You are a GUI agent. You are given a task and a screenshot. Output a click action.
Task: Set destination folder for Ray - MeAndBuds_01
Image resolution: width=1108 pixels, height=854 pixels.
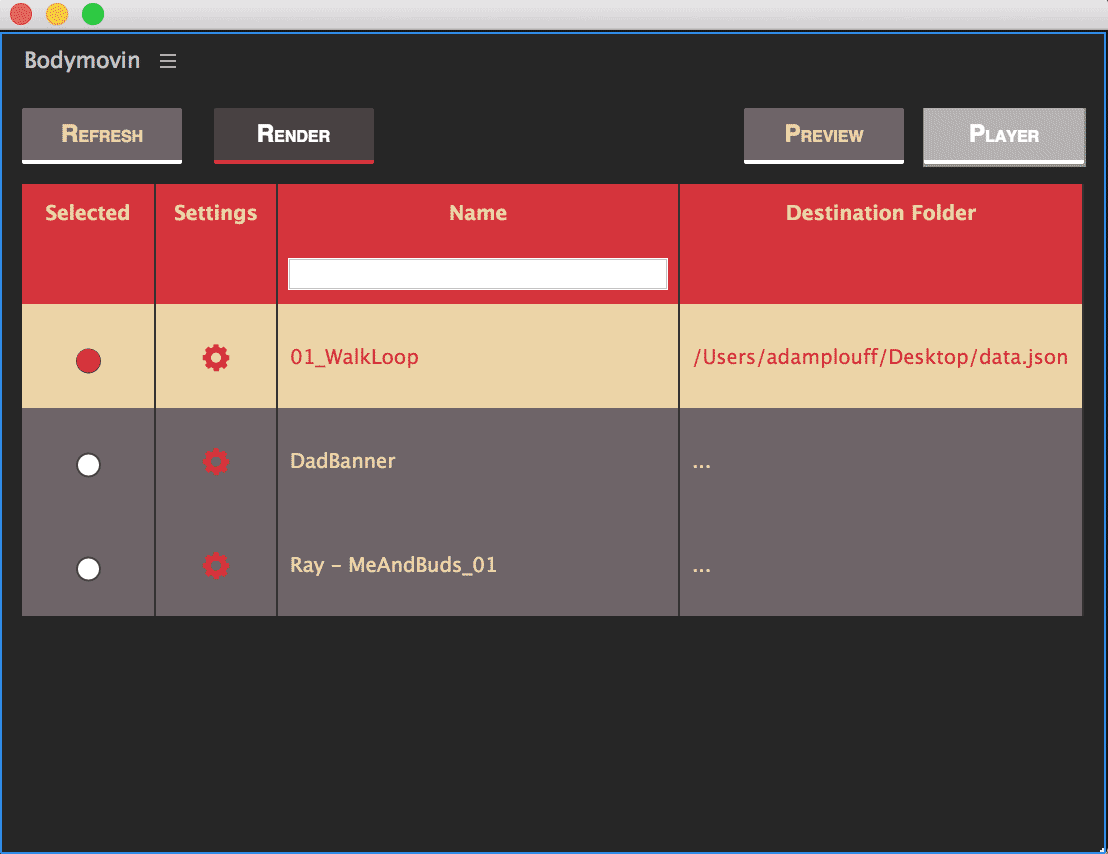point(702,568)
